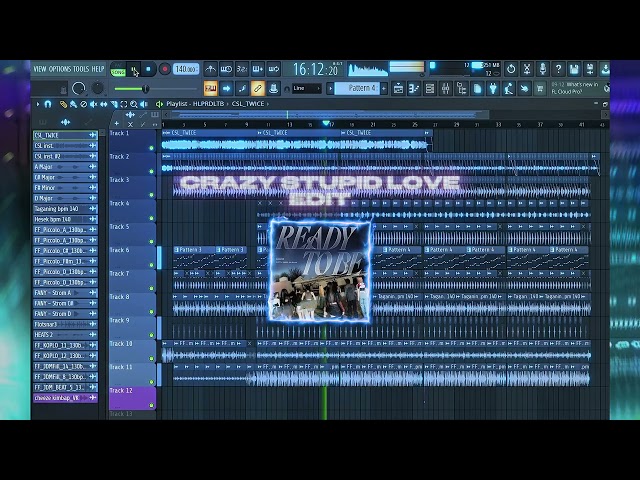The width and height of the screenshot is (640, 480).
Task: Click the floppy disk save icon
Action: tap(574, 69)
